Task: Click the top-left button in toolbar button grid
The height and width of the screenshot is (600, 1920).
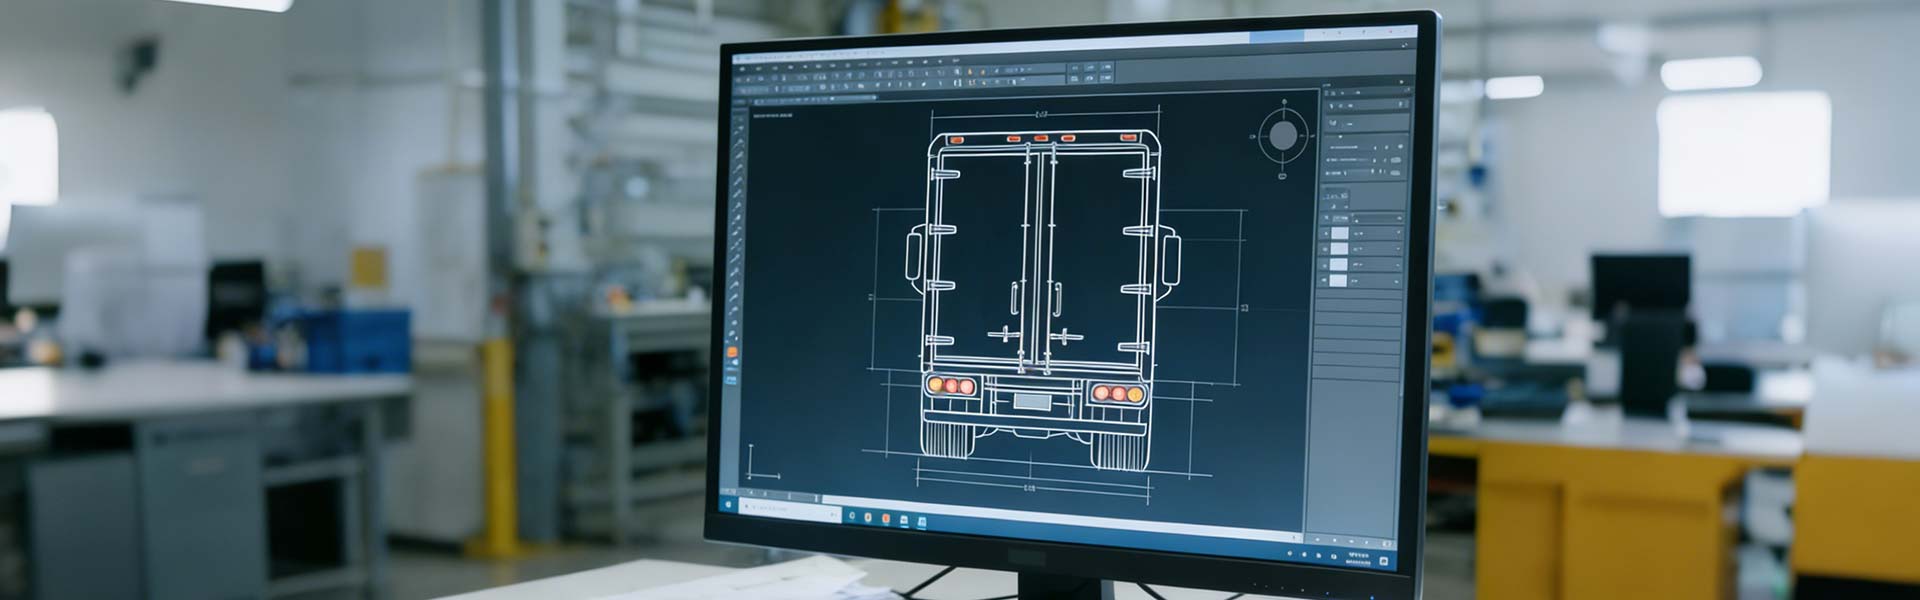Action: point(1075,68)
